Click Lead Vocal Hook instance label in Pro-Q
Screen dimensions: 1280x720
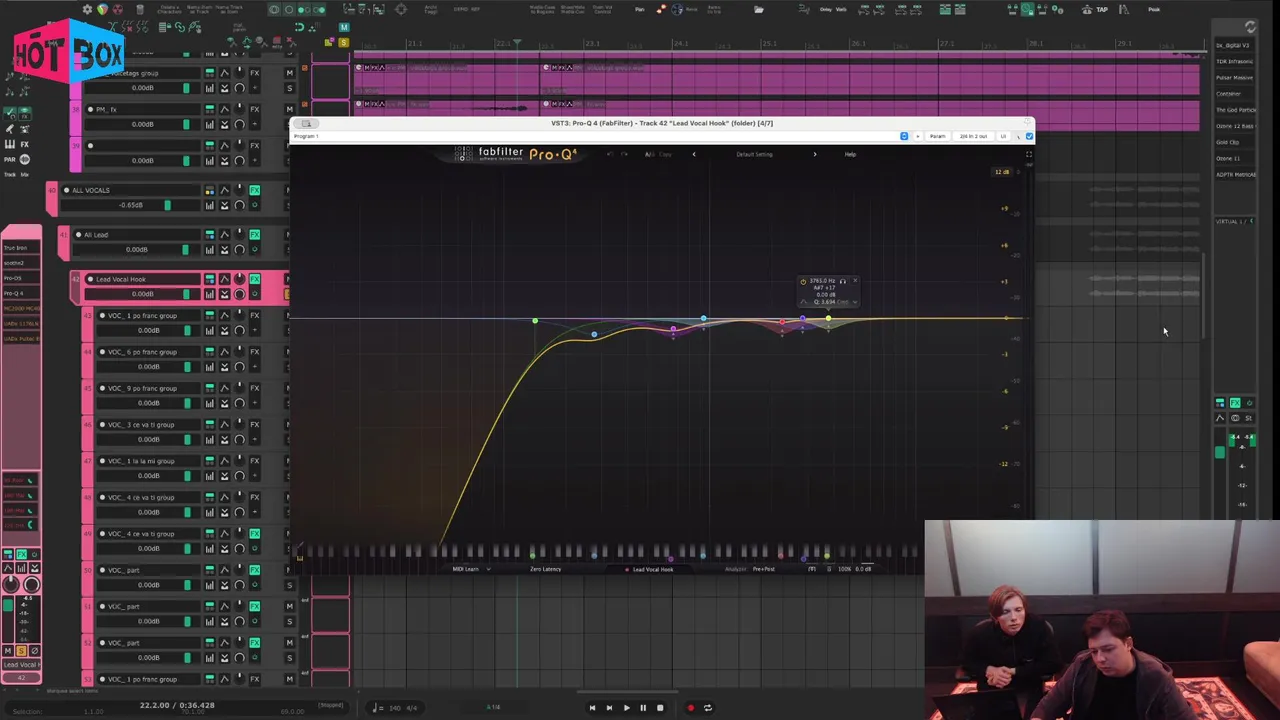tap(652, 569)
